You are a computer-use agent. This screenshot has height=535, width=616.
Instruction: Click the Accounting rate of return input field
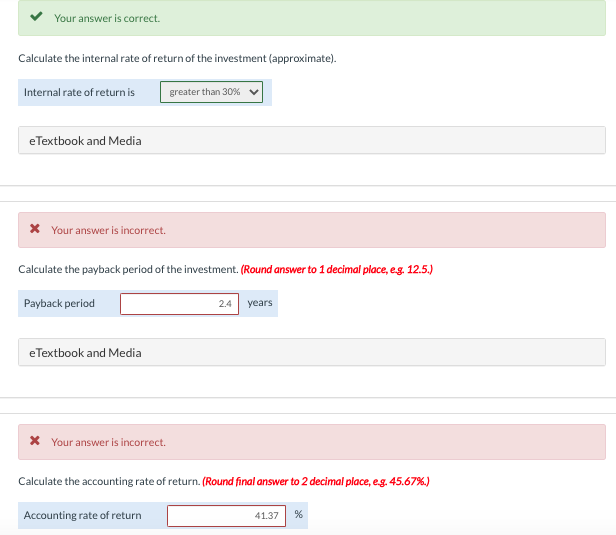pos(226,516)
